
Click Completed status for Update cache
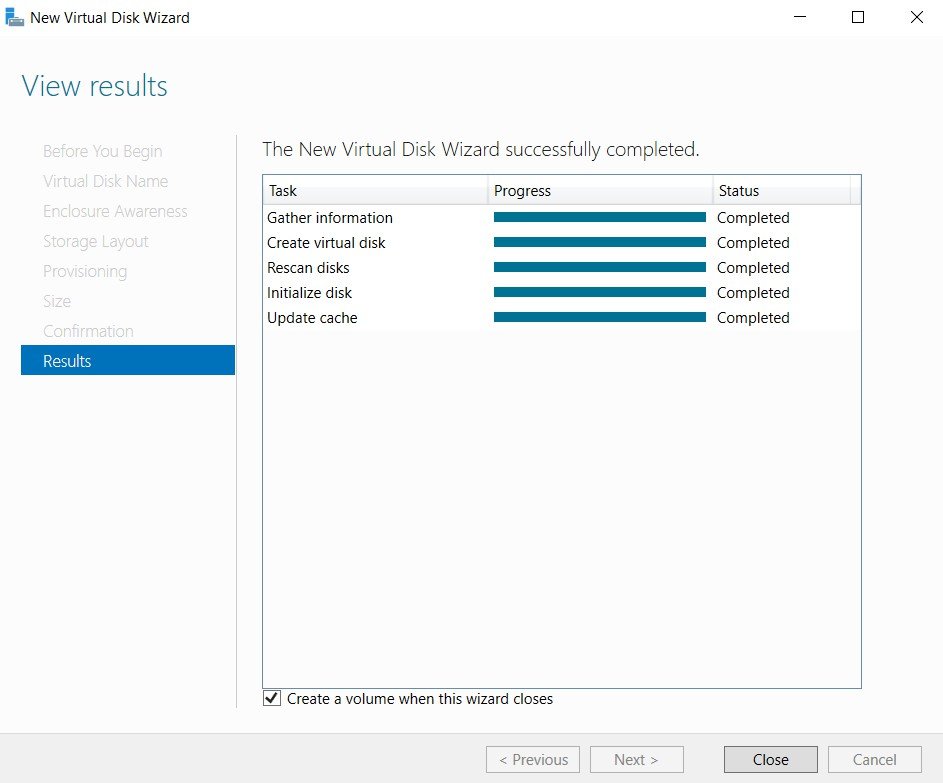[753, 318]
